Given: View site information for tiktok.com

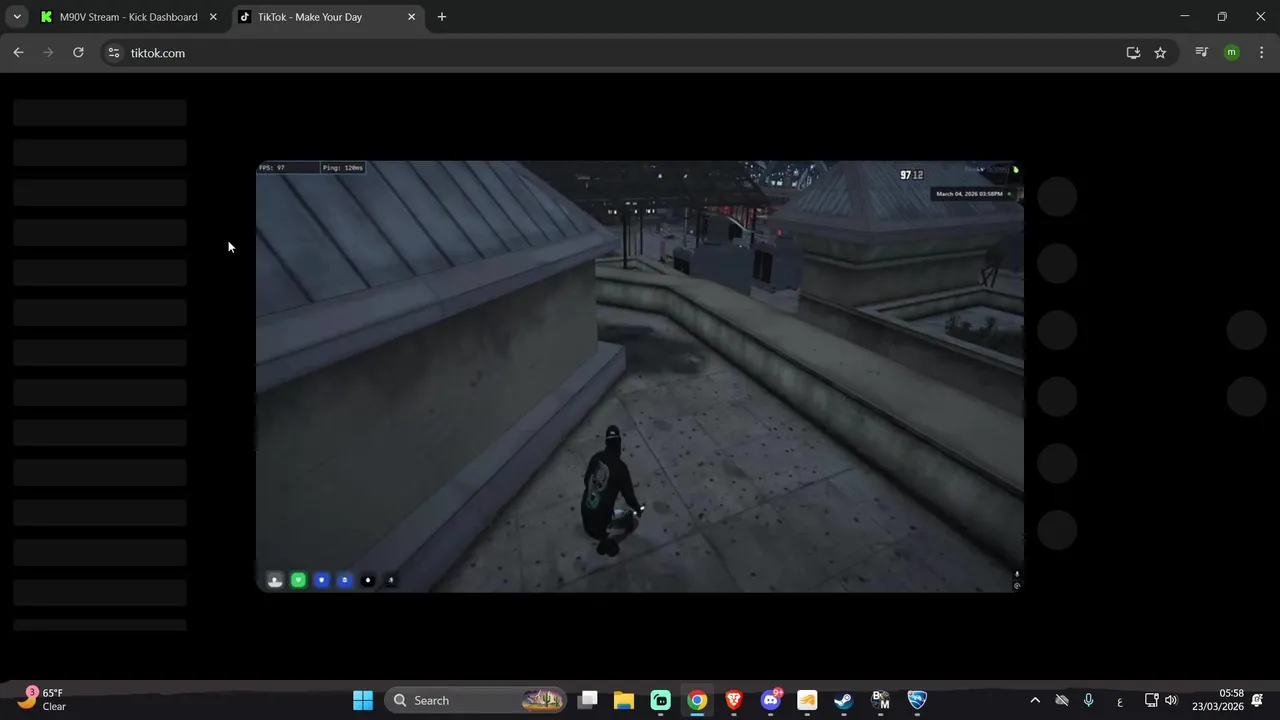Looking at the screenshot, I should point(114,53).
